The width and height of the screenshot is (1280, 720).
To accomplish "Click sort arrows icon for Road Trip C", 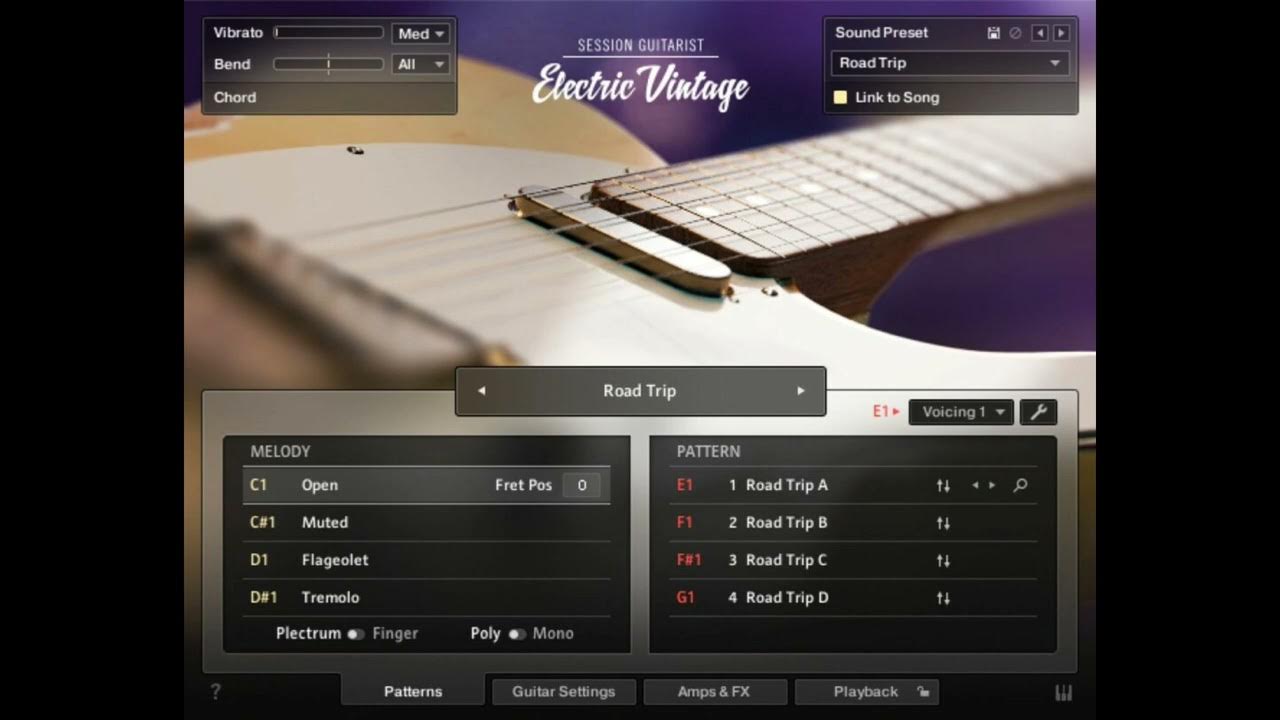I will tap(943, 561).
